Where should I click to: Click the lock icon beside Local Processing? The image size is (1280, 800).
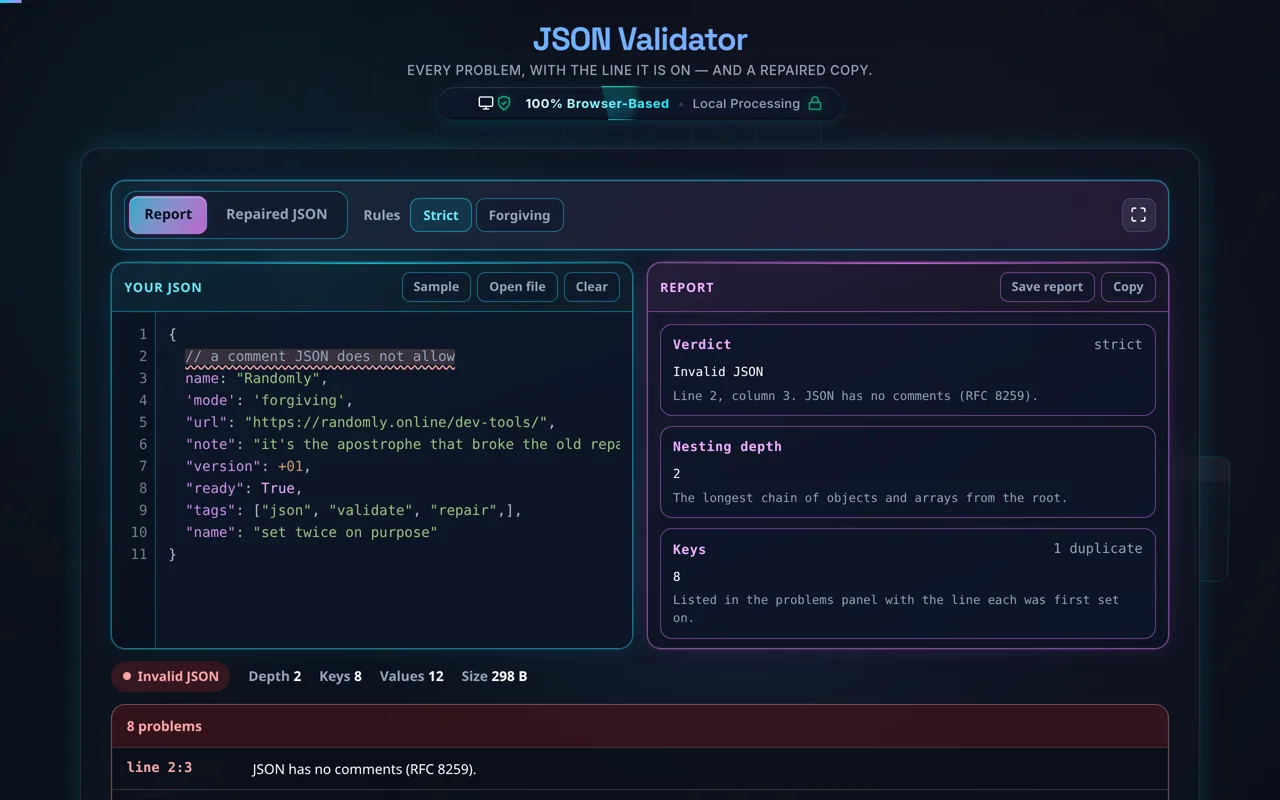point(815,103)
